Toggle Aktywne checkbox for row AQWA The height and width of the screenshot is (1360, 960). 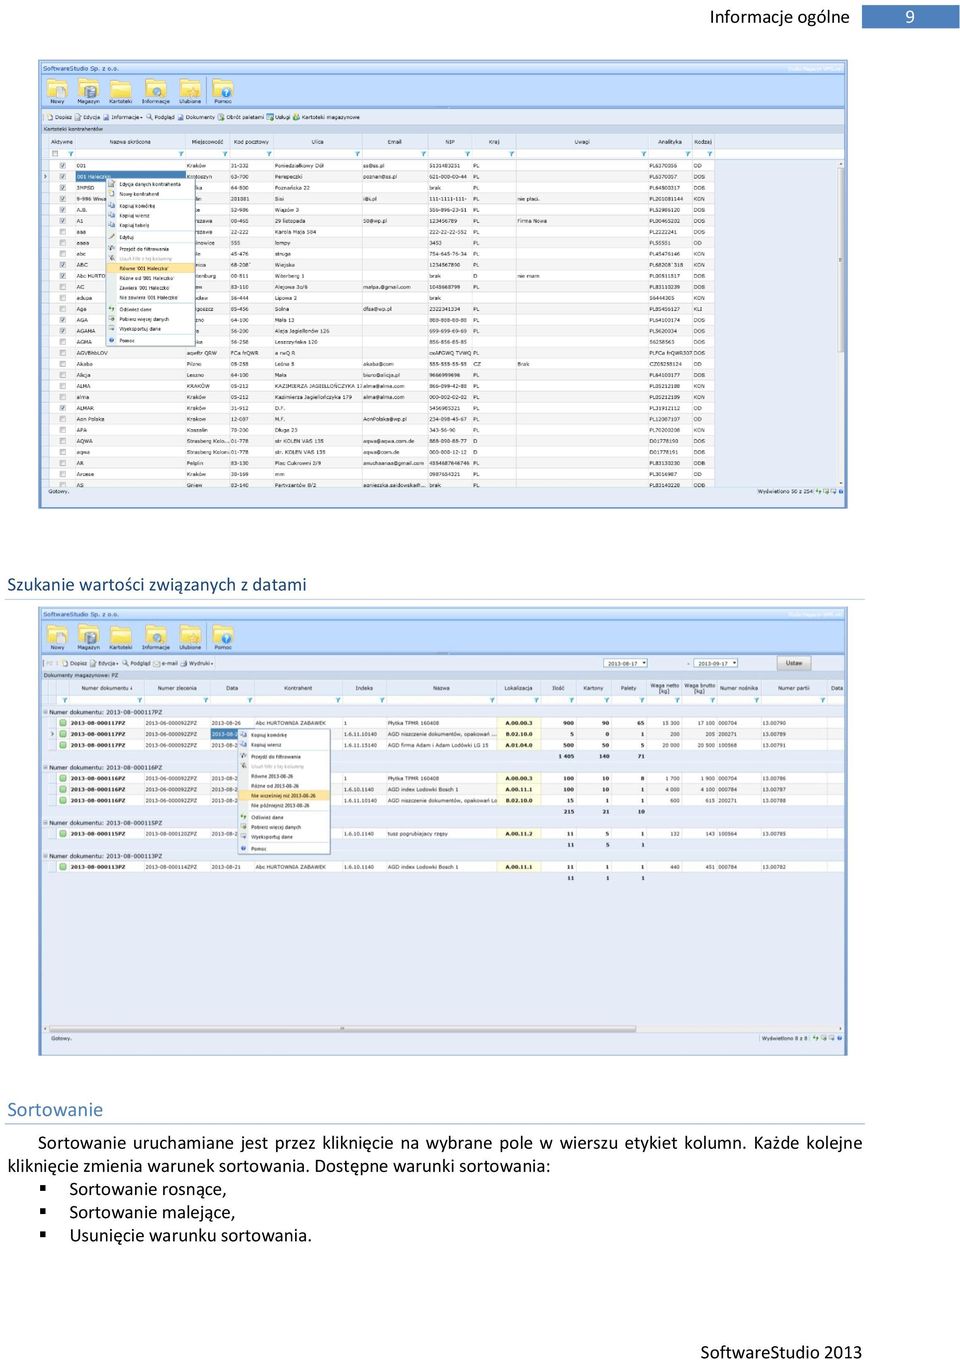tap(62, 441)
